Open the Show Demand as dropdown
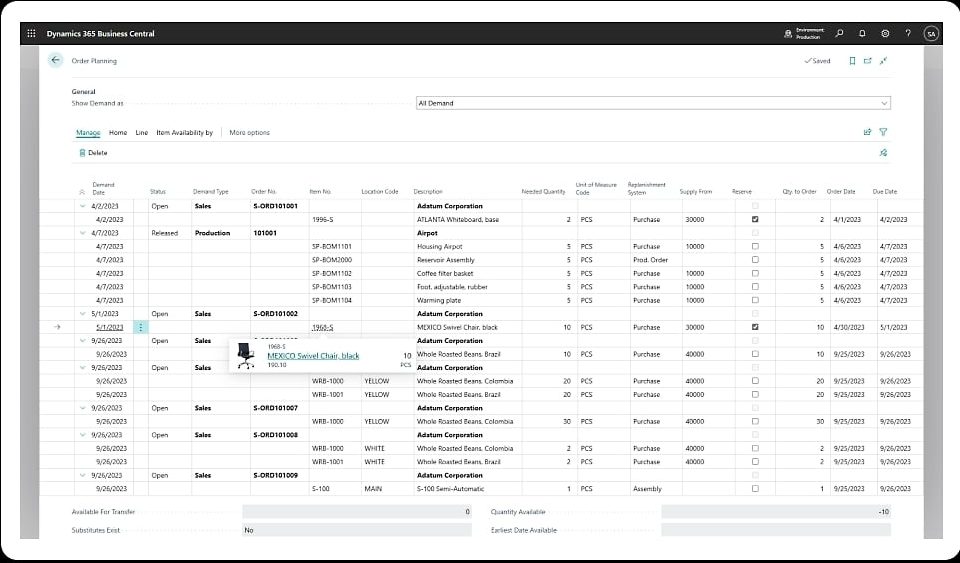The image size is (960, 563). 653,103
